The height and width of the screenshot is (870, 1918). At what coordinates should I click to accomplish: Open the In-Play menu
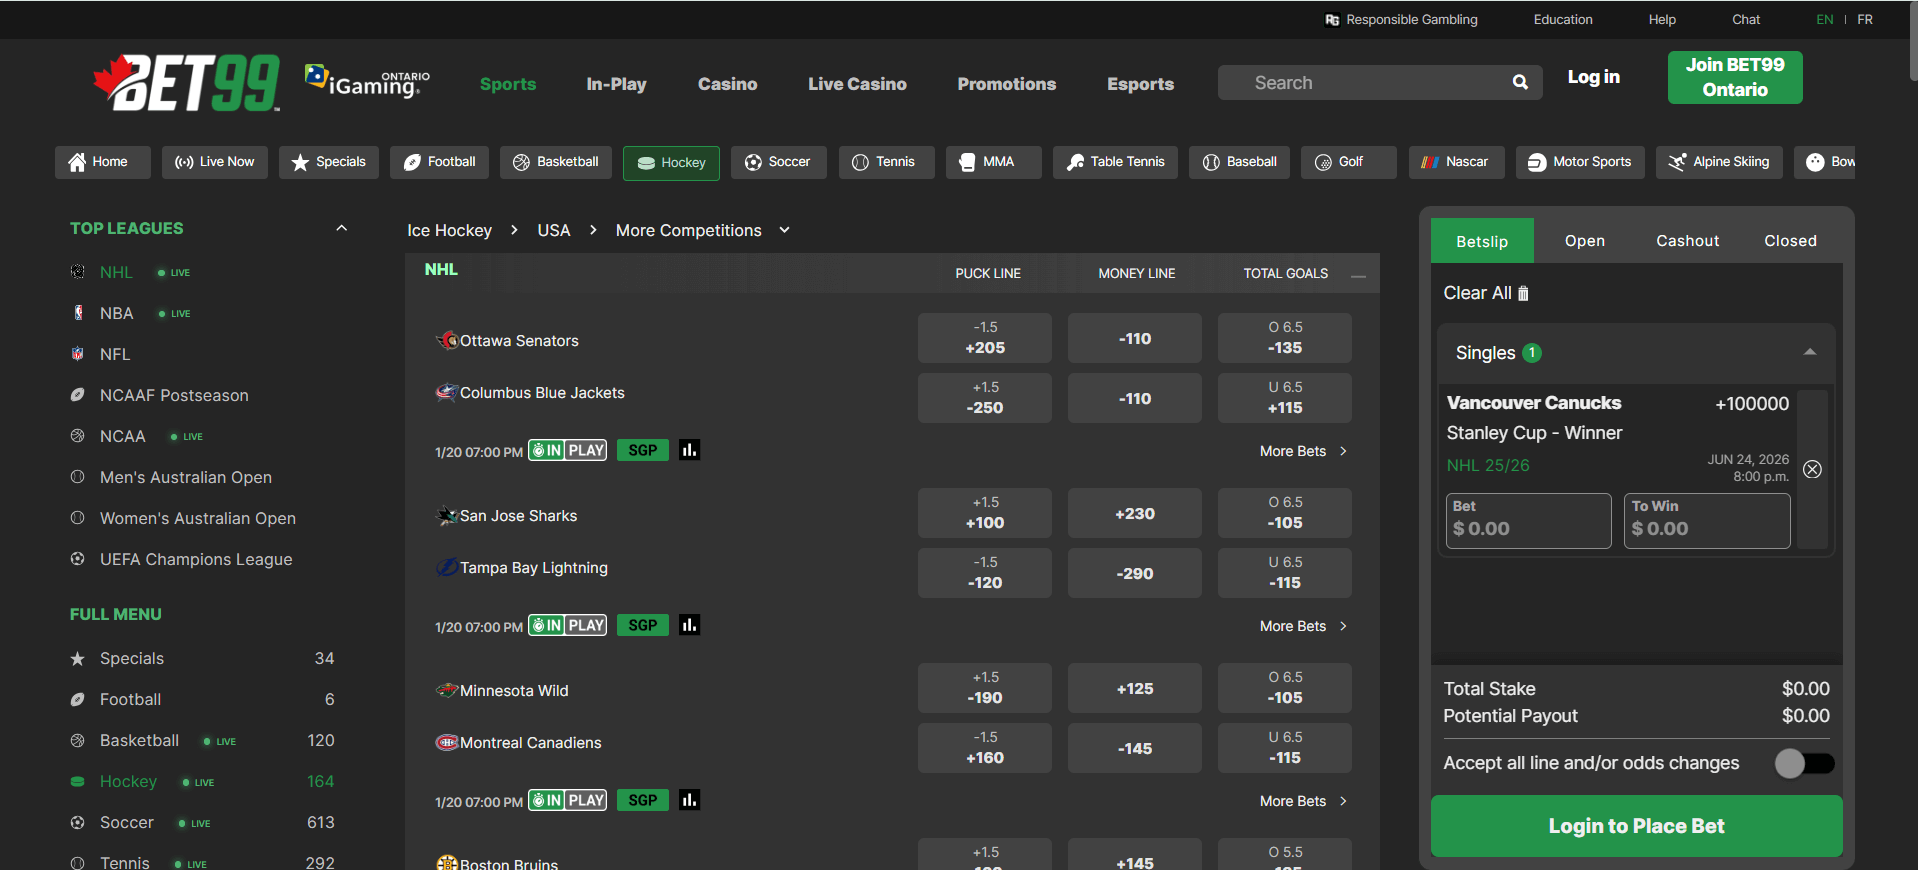(x=616, y=84)
